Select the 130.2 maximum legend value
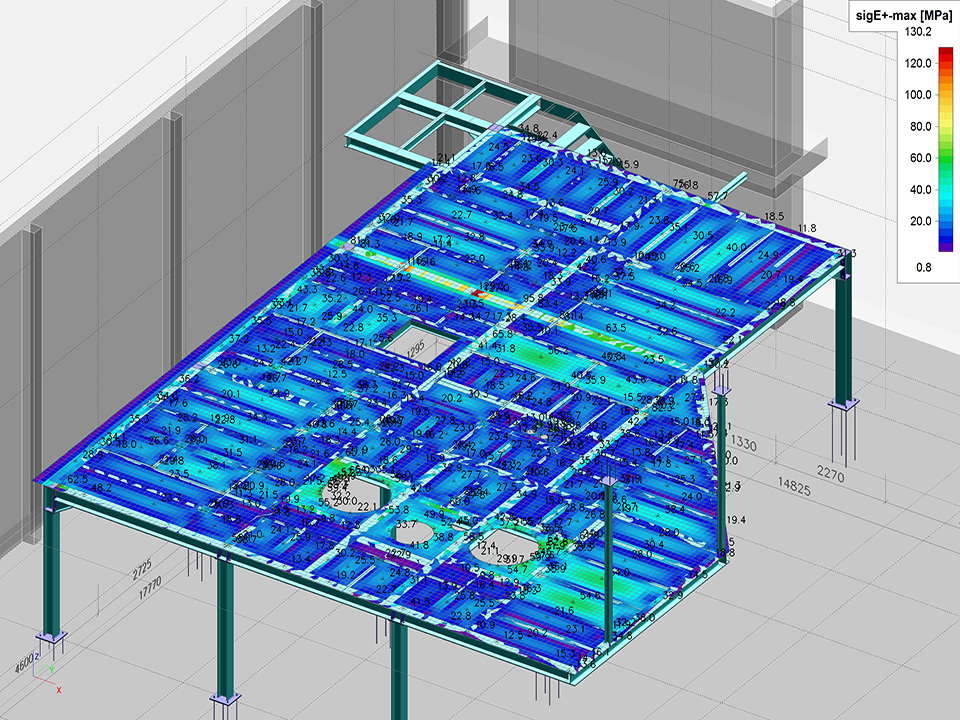Screen dimensions: 960x720 tap(918, 31)
